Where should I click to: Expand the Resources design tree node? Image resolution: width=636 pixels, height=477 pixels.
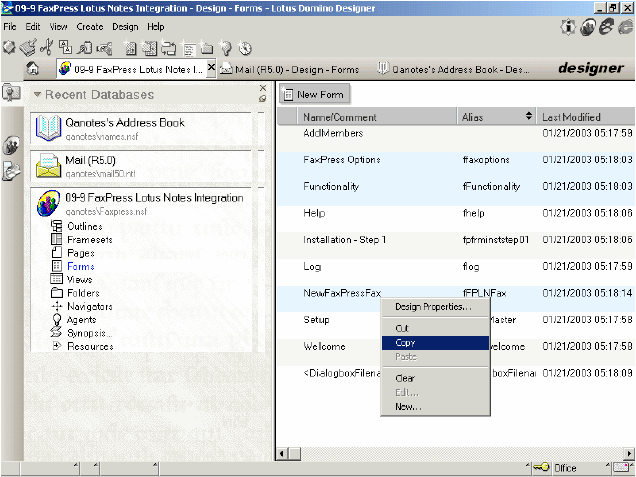pyautogui.click(x=56, y=346)
